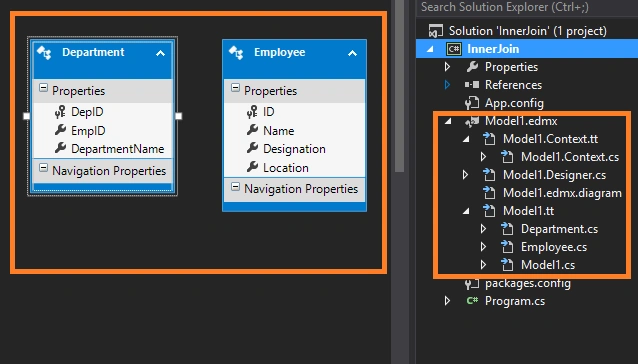The width and height of the screenshot is (638, 364).
Task: Select Model1.edmx.diagram in Solution Explorer
Action: click(x=562, y=193)
